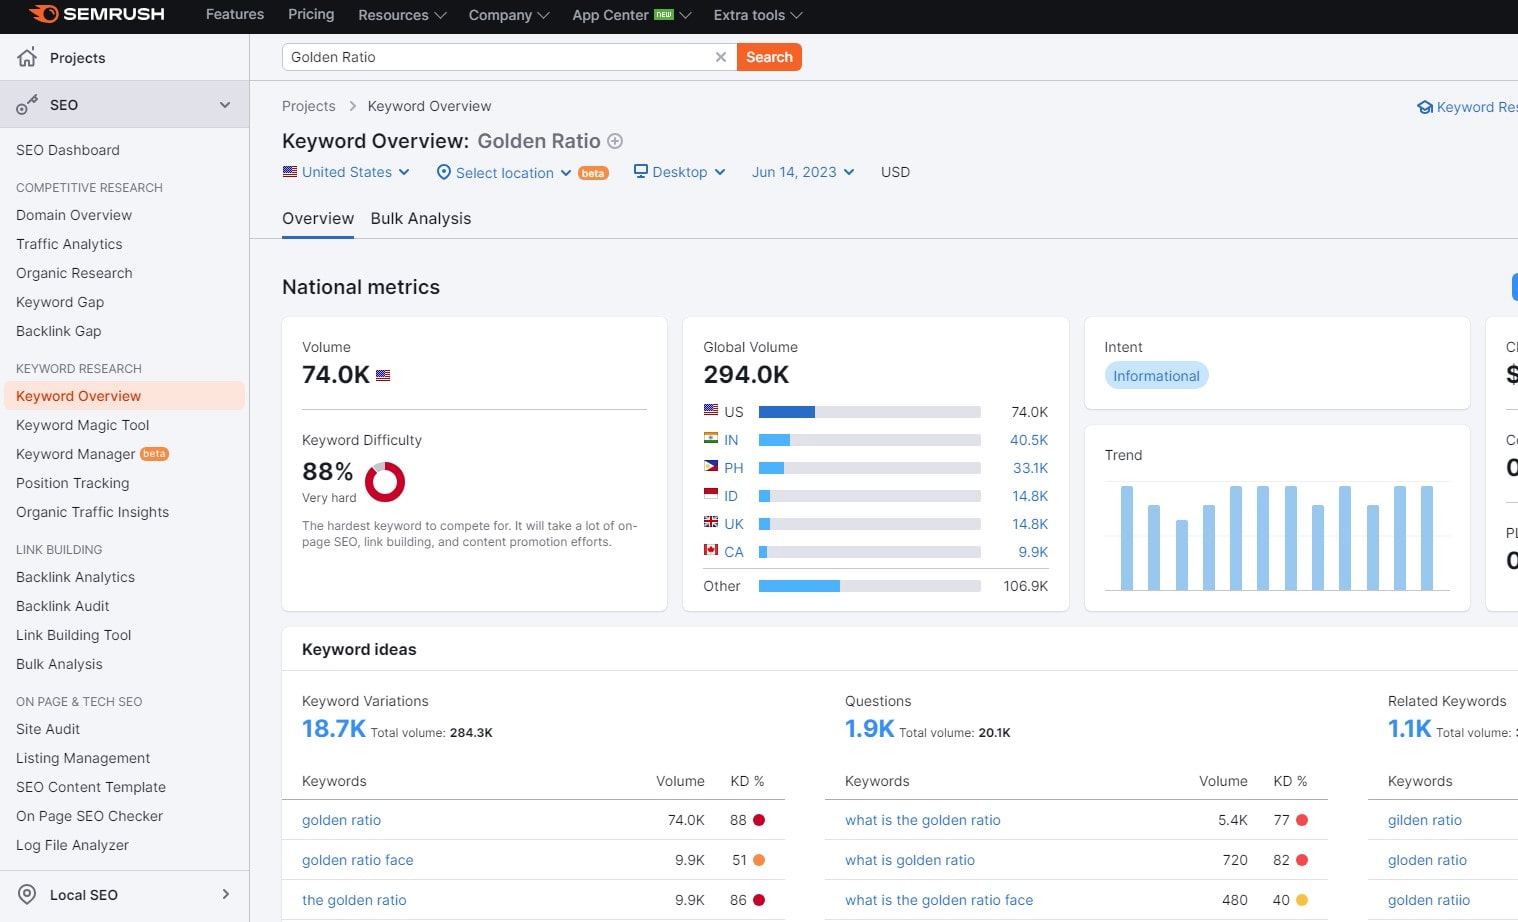Click the US flag beside 74.0K Volume
Image resolution: width=1518 pixels, height=922 pixels.
click(x=383, y=376)
